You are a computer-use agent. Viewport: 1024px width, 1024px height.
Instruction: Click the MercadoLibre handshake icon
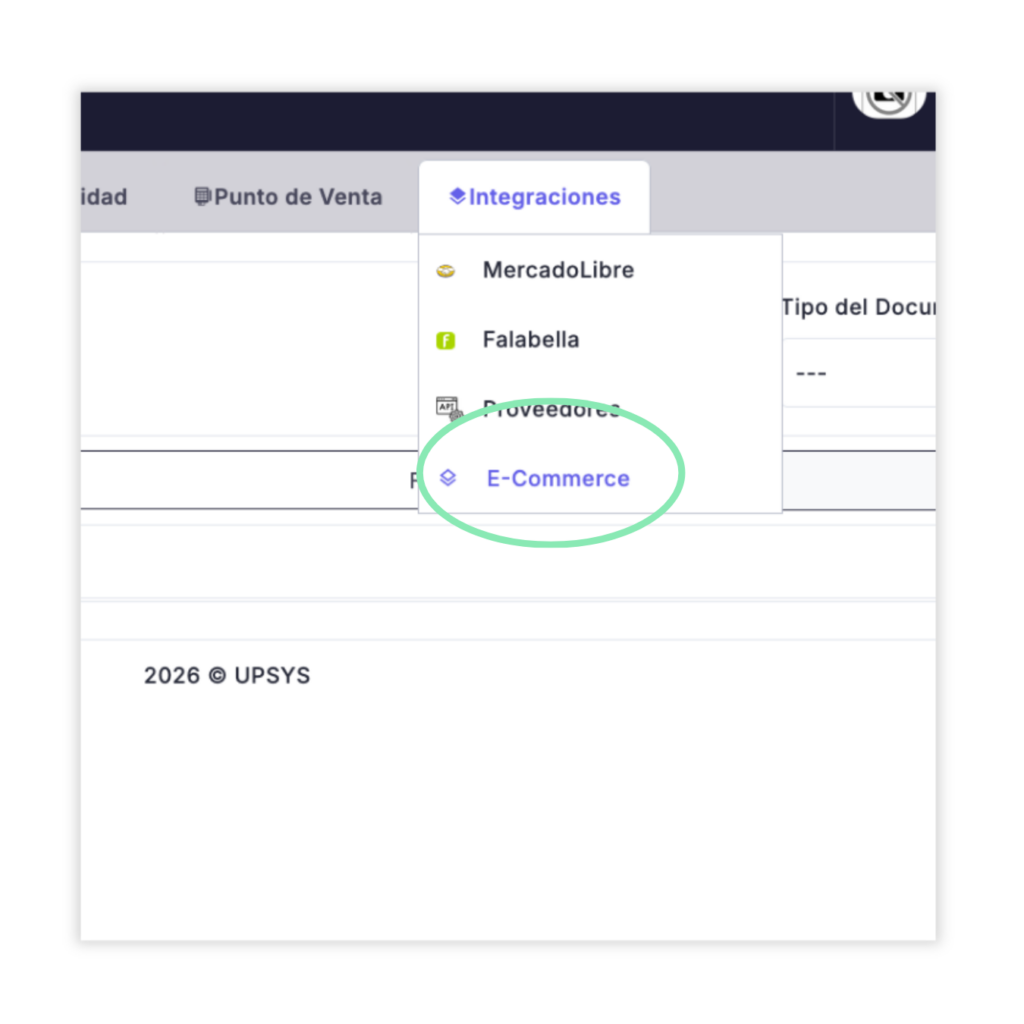coord(446,271)
